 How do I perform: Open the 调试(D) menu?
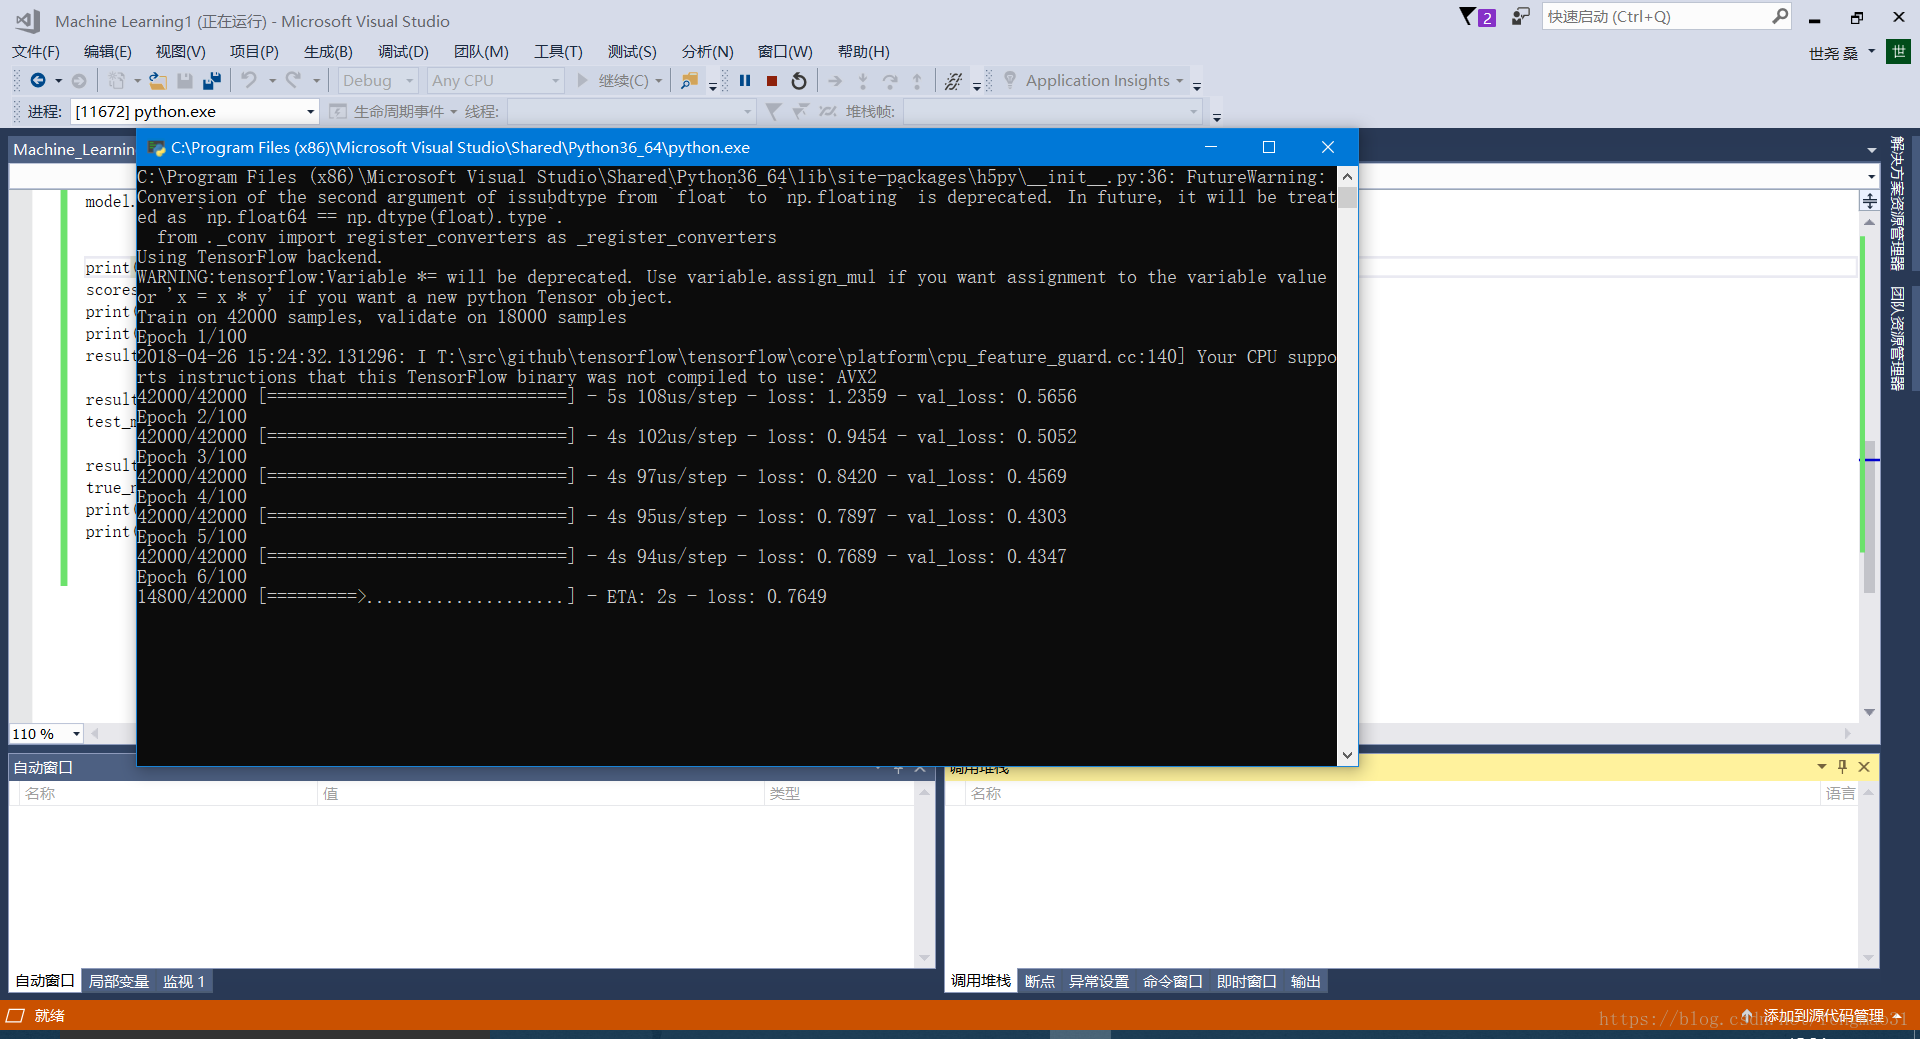[x=403, y=52]
